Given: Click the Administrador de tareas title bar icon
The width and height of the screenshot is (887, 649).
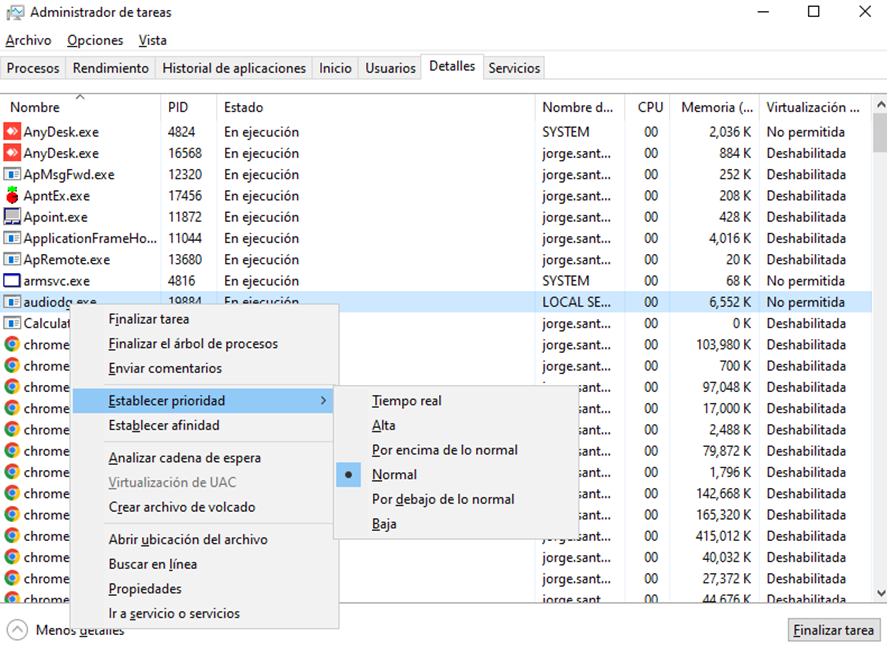Looking at the screenshot, I should coord(15,12).
